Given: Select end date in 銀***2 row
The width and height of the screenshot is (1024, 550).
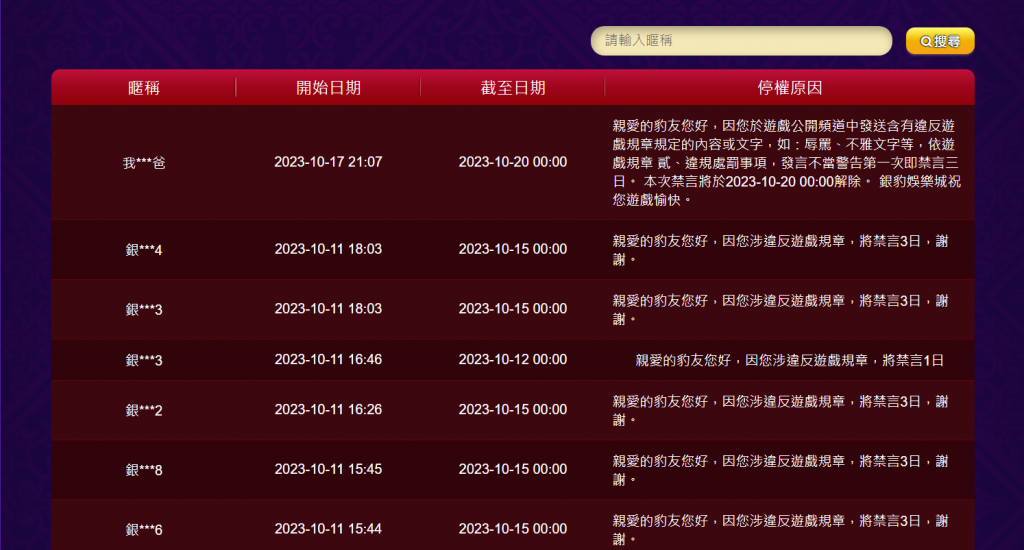Looking at the screenshot, I should point(513,410).
